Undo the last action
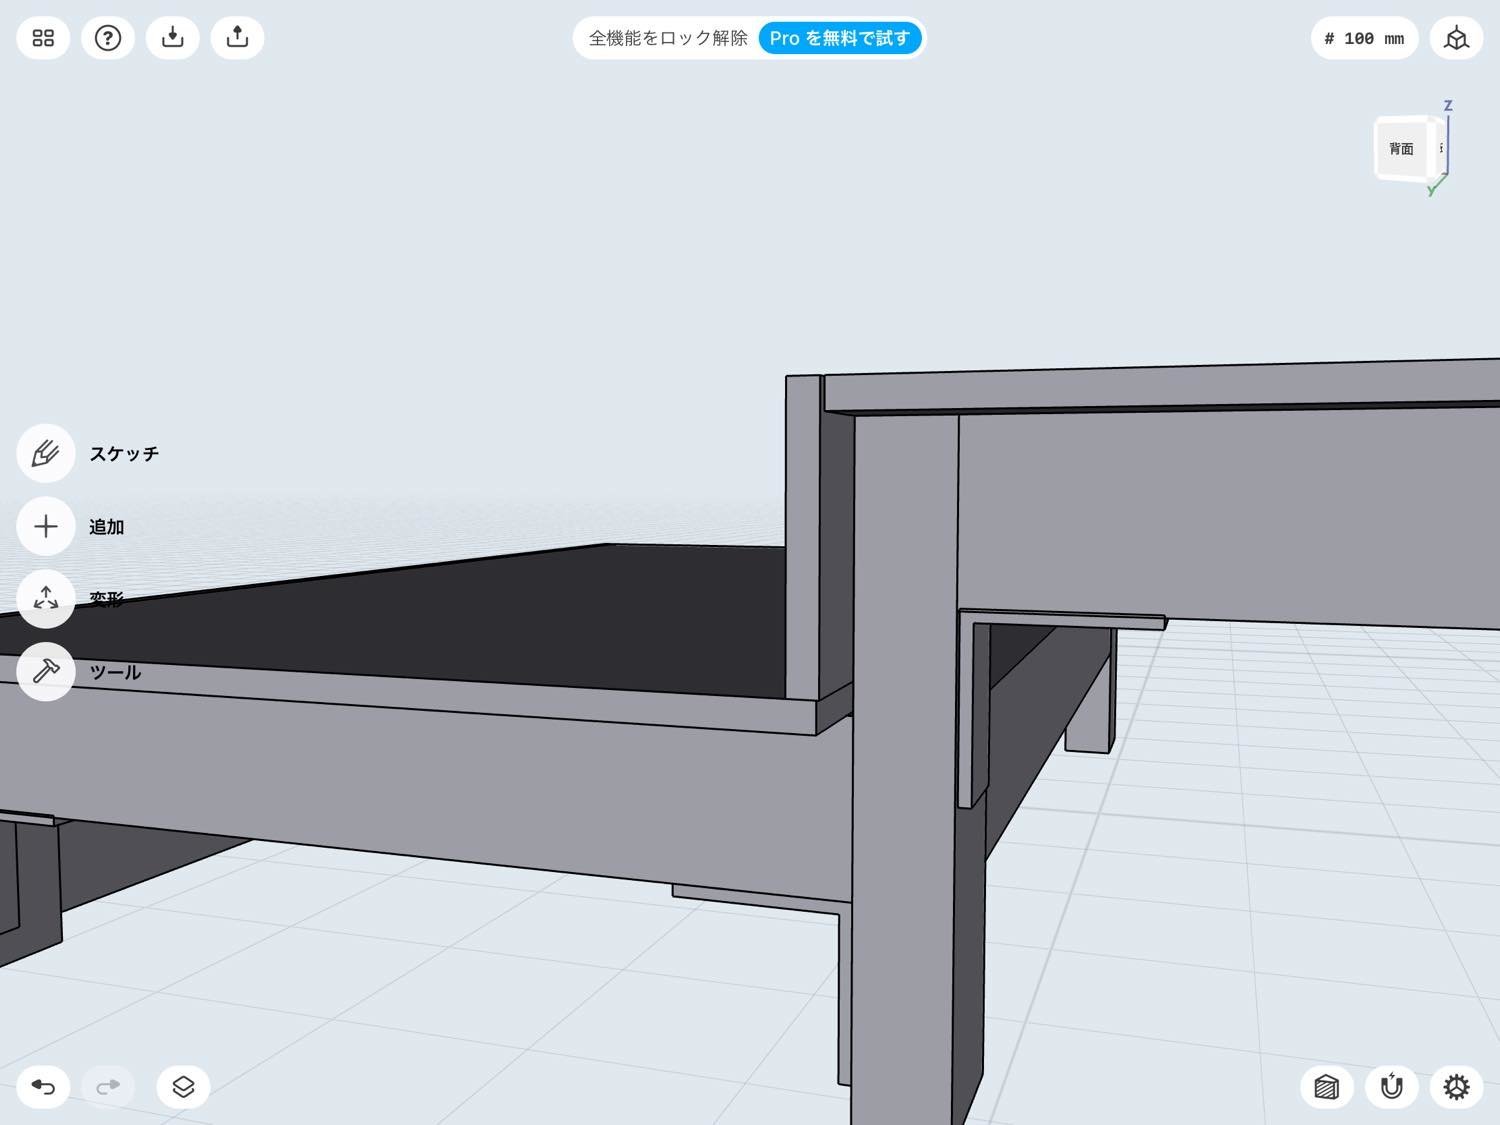The height and width of the screenshot is (1125, 1500). [x=43, y=1087]
